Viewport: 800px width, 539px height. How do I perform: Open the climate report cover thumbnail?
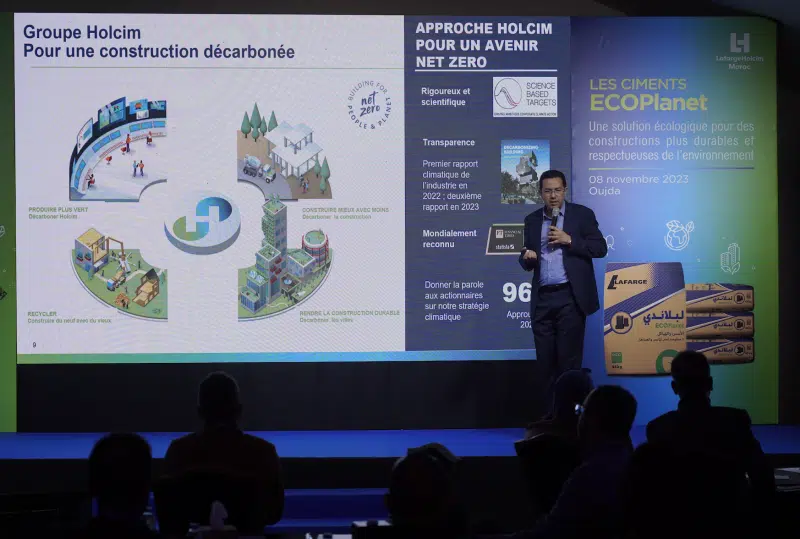coord(524,172)
